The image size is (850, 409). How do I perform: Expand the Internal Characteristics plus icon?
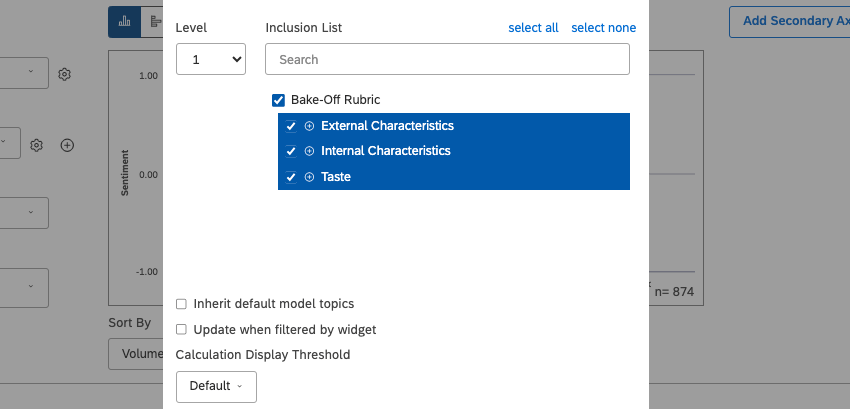point(309,151)
